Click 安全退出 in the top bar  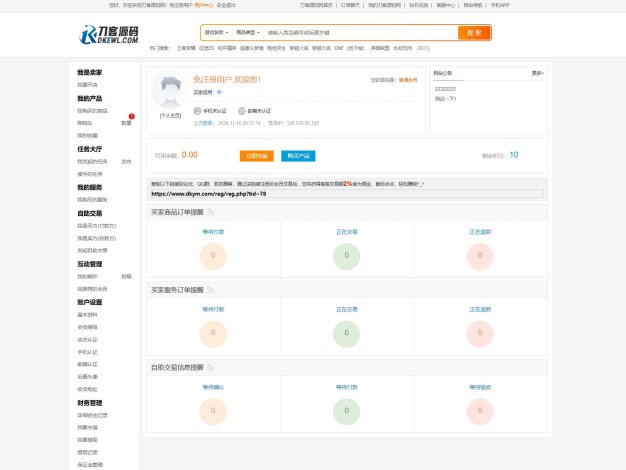226,5
